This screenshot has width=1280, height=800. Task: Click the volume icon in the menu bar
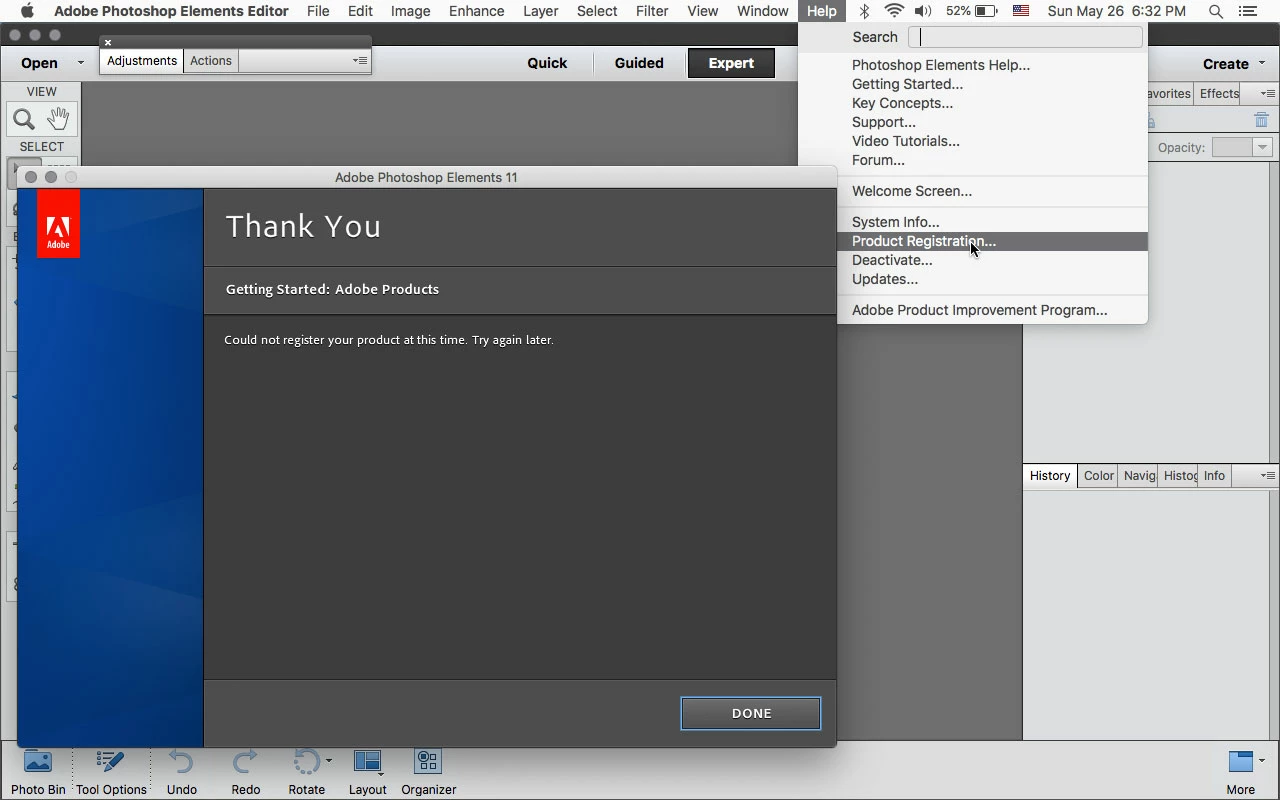click(x=923, y=11)
